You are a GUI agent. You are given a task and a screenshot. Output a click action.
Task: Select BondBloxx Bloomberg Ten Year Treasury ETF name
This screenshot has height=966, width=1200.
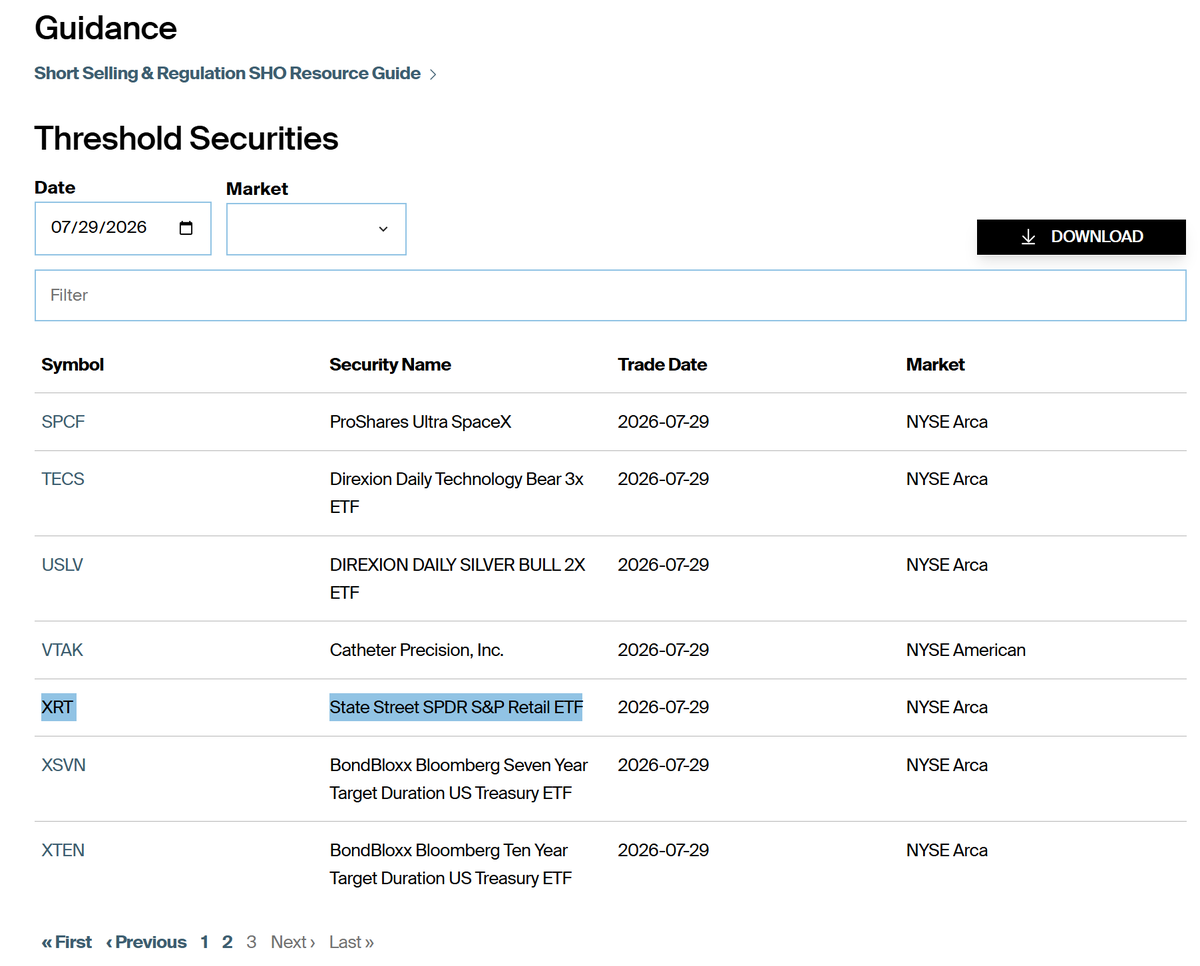451,864
